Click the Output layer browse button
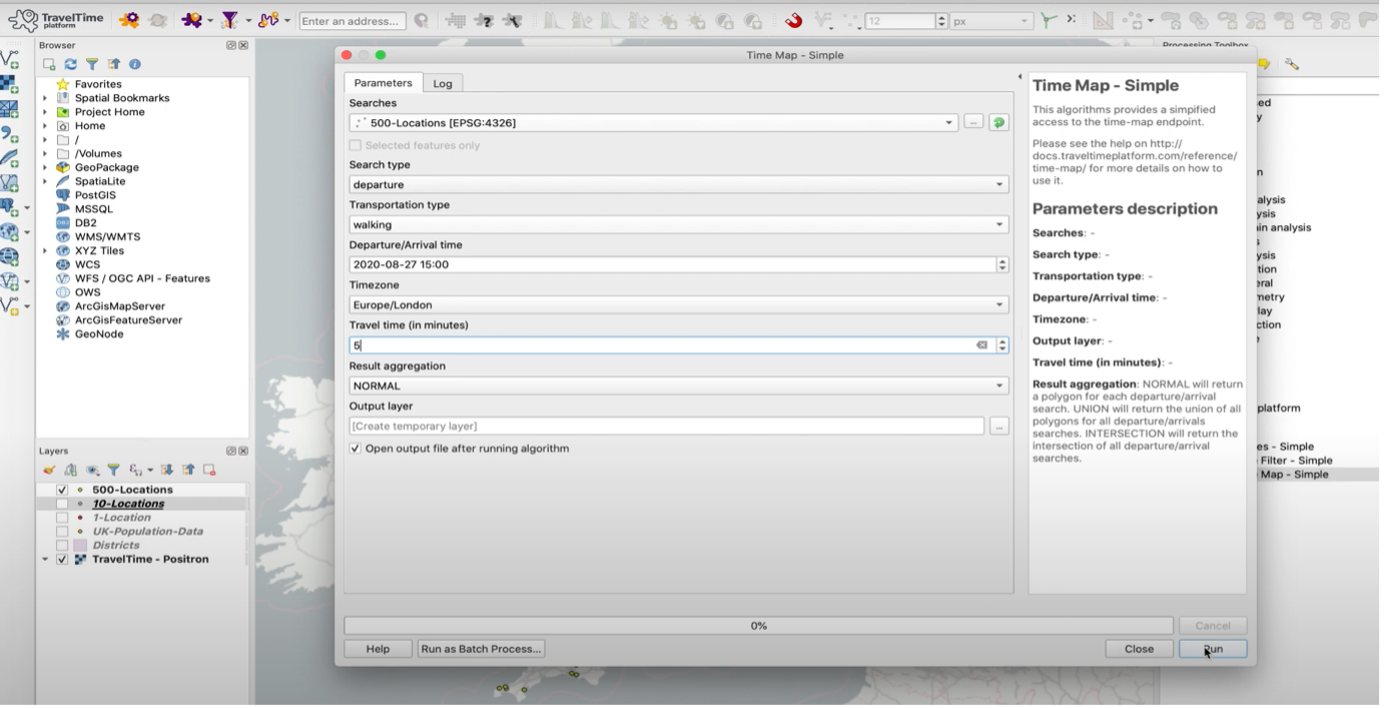 pyautogui.click(x=999, y=426)
